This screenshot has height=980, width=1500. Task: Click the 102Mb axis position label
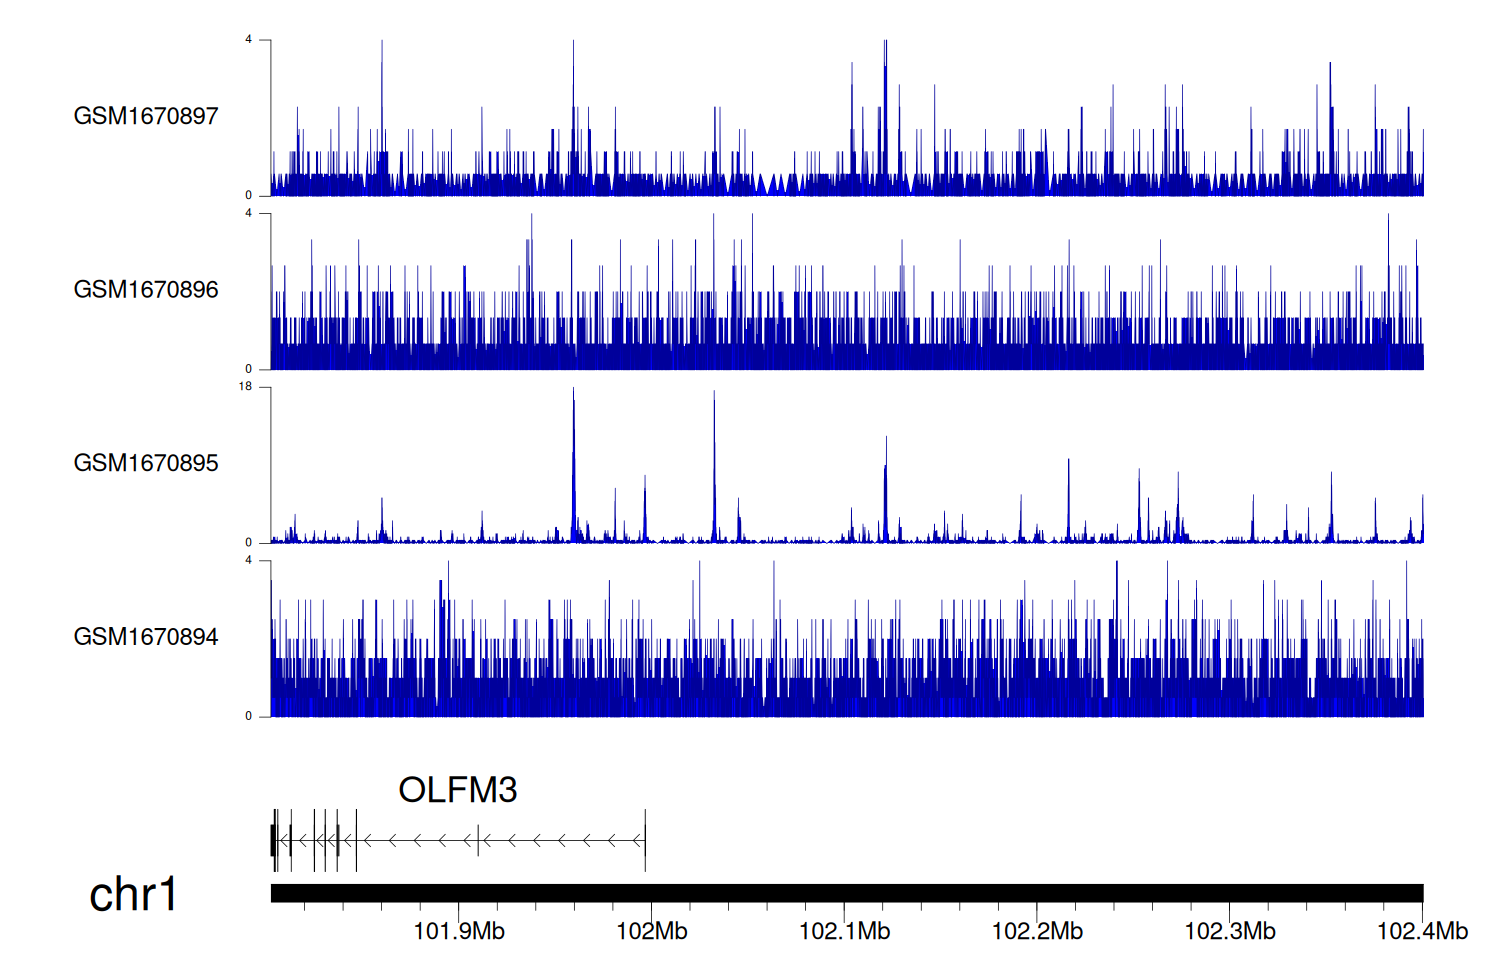[651, 932]
